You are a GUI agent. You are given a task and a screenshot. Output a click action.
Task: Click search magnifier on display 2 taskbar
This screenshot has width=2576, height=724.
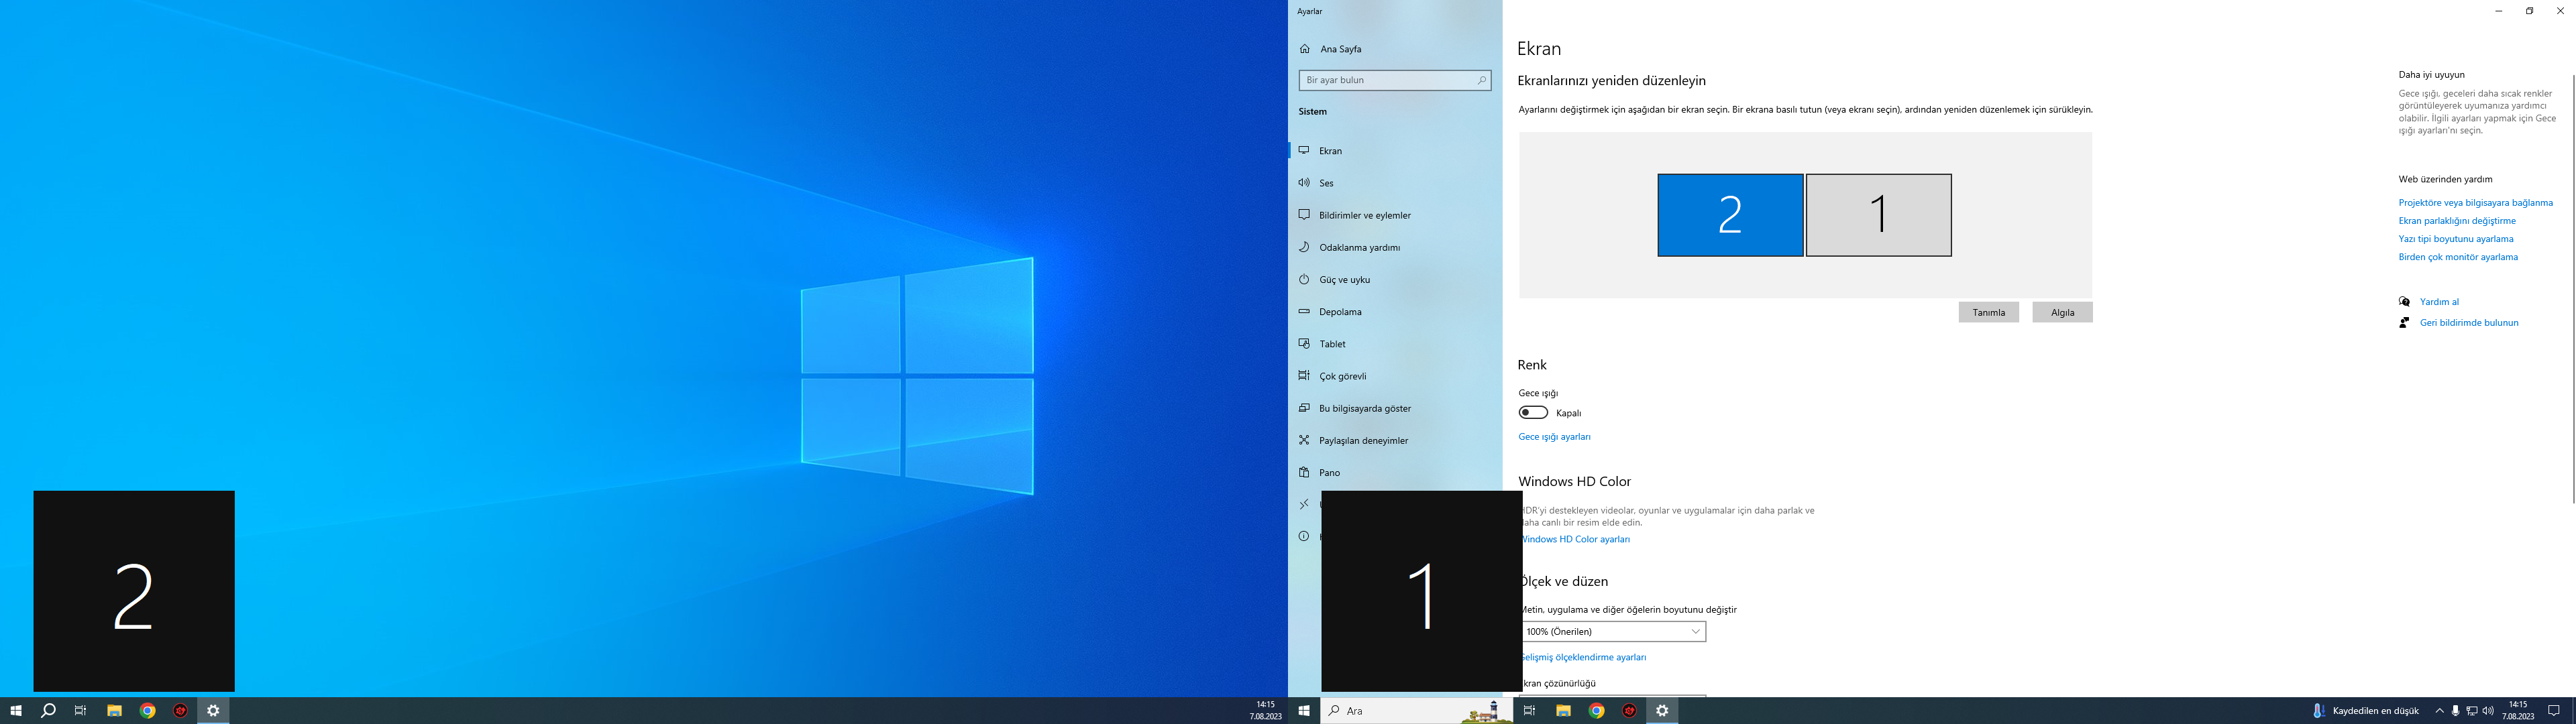[48, 711]
